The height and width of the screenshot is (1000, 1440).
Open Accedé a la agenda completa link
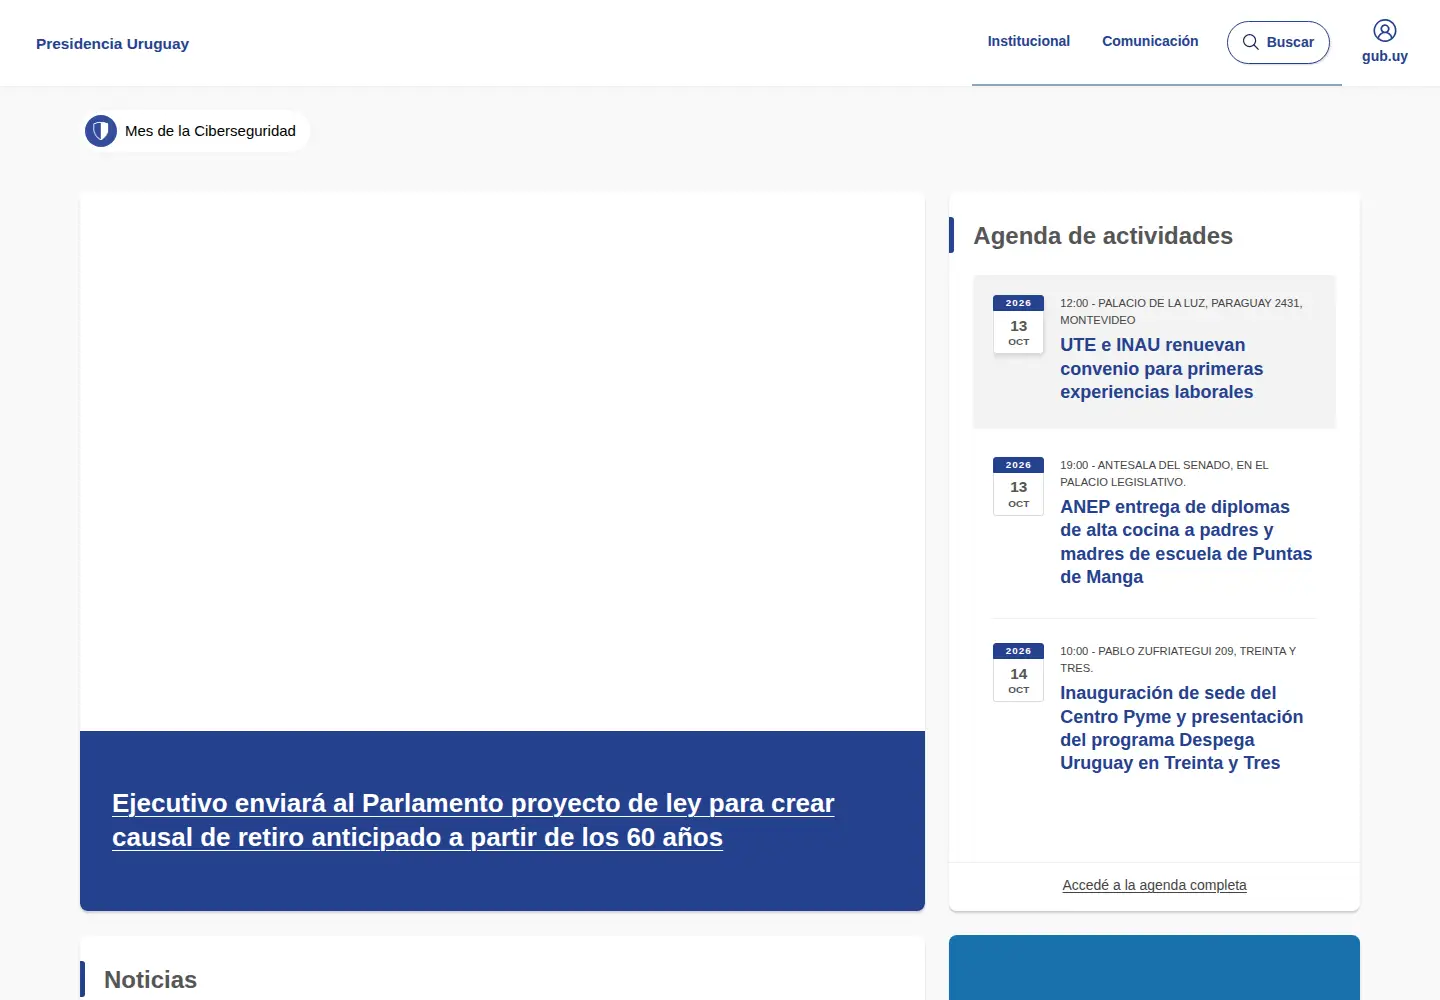click(x=1154, y=885)
